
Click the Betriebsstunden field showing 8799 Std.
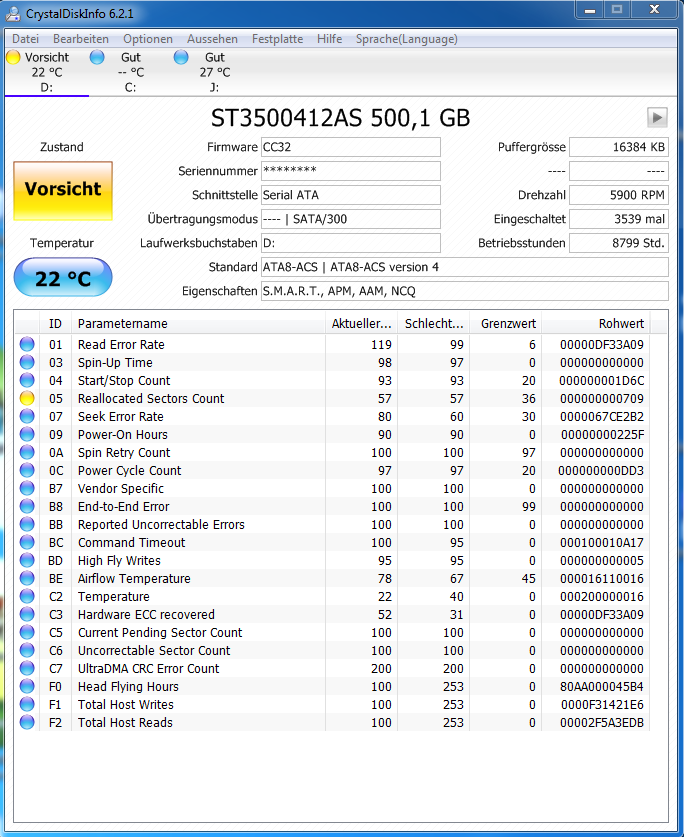click(x=619, y=243)
